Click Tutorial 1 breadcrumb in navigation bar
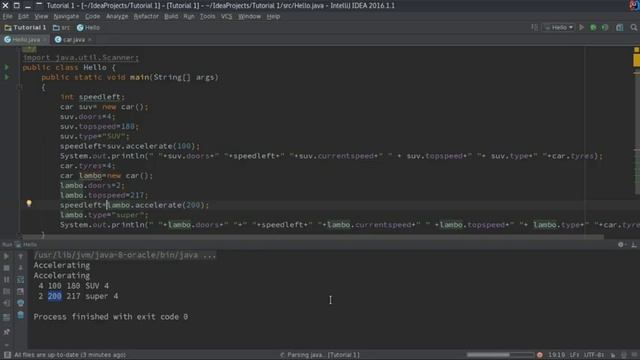 coord(25,27)
